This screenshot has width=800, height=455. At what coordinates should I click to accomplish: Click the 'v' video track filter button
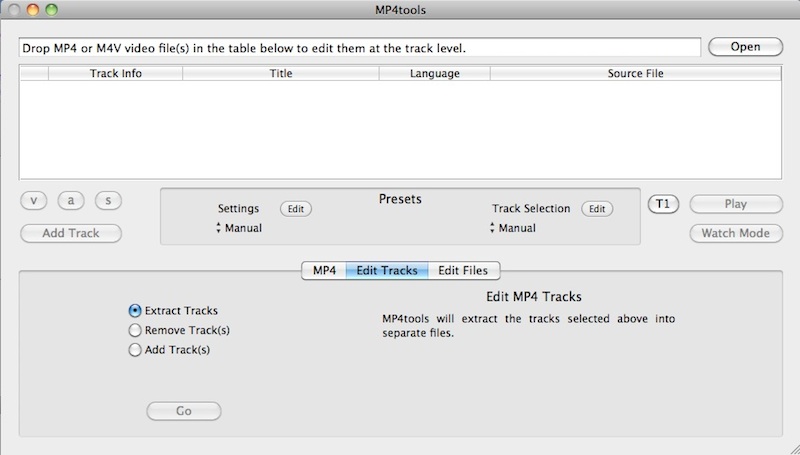pyautogui.click(x=34, y=202)
